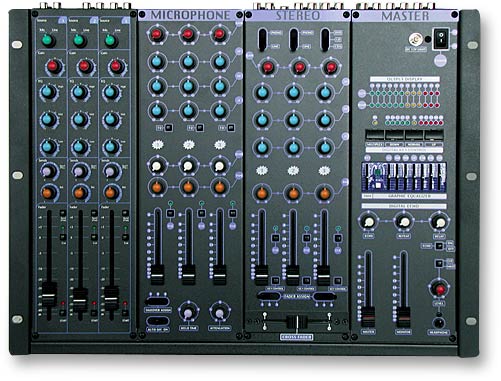Screen dimensions: 501x381
Task: Click channel 2 fader handle in input module
Action: (80, 299)
